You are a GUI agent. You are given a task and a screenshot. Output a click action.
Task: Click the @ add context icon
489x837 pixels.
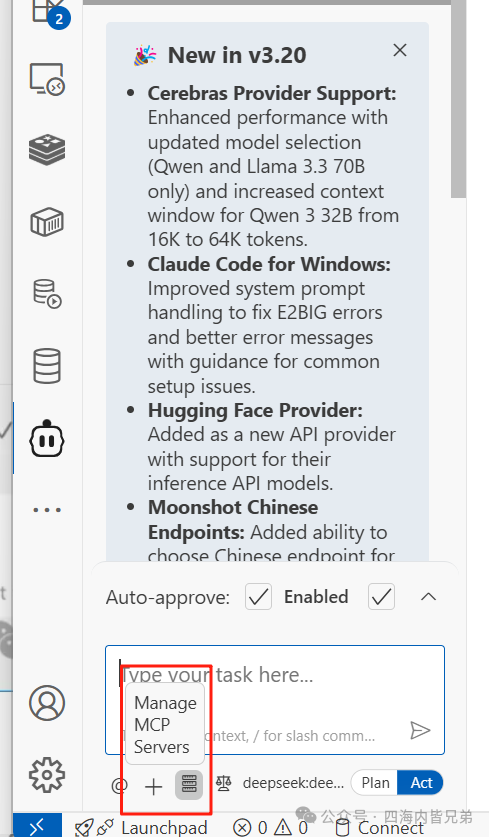point(119,786)
